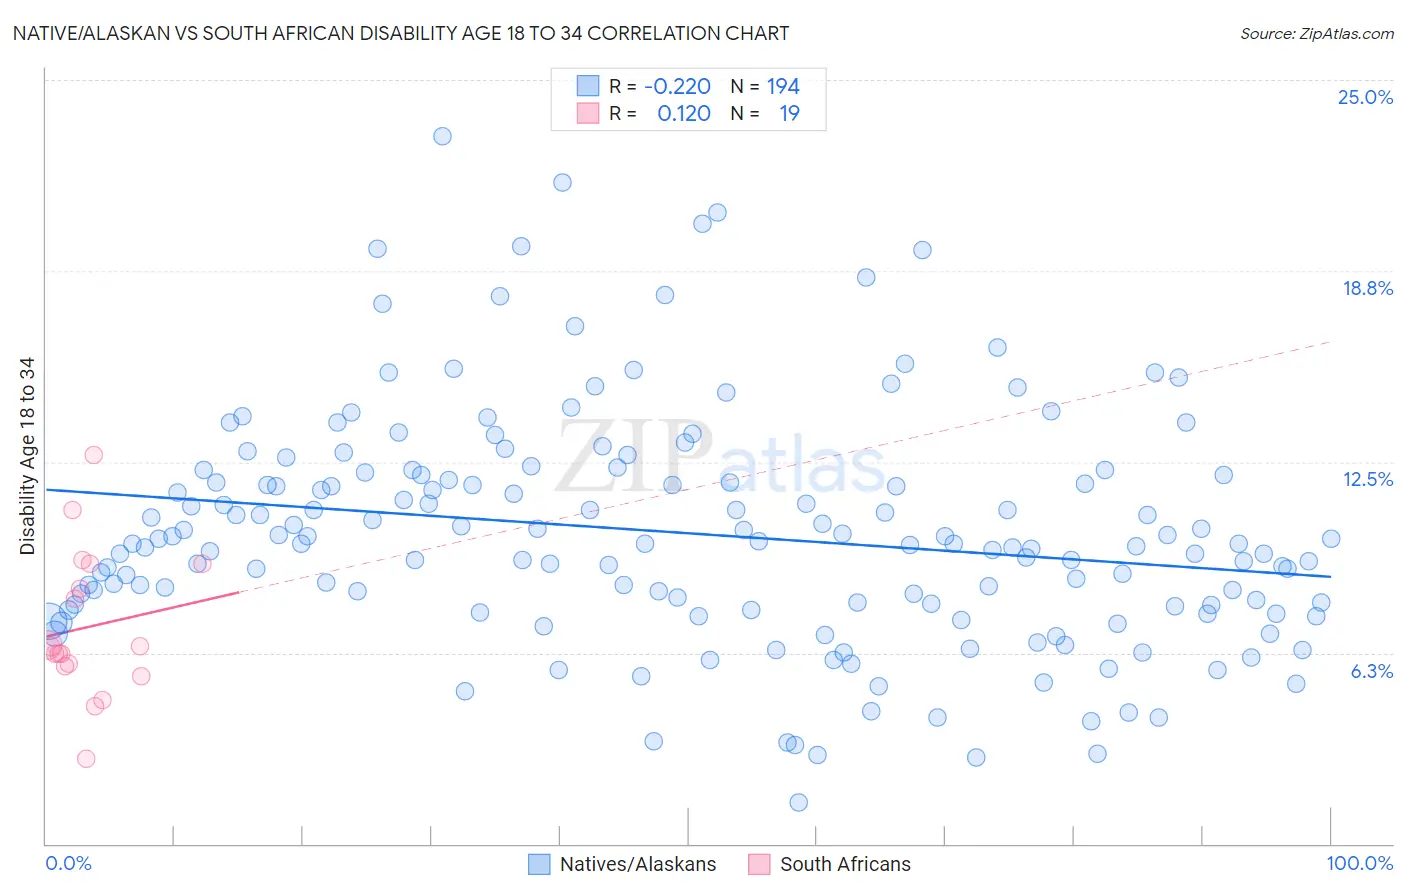The height and width of the screenshot is (892, 1406).
Task: Click the highest blue data point near 25%
Action: point(442,136)
